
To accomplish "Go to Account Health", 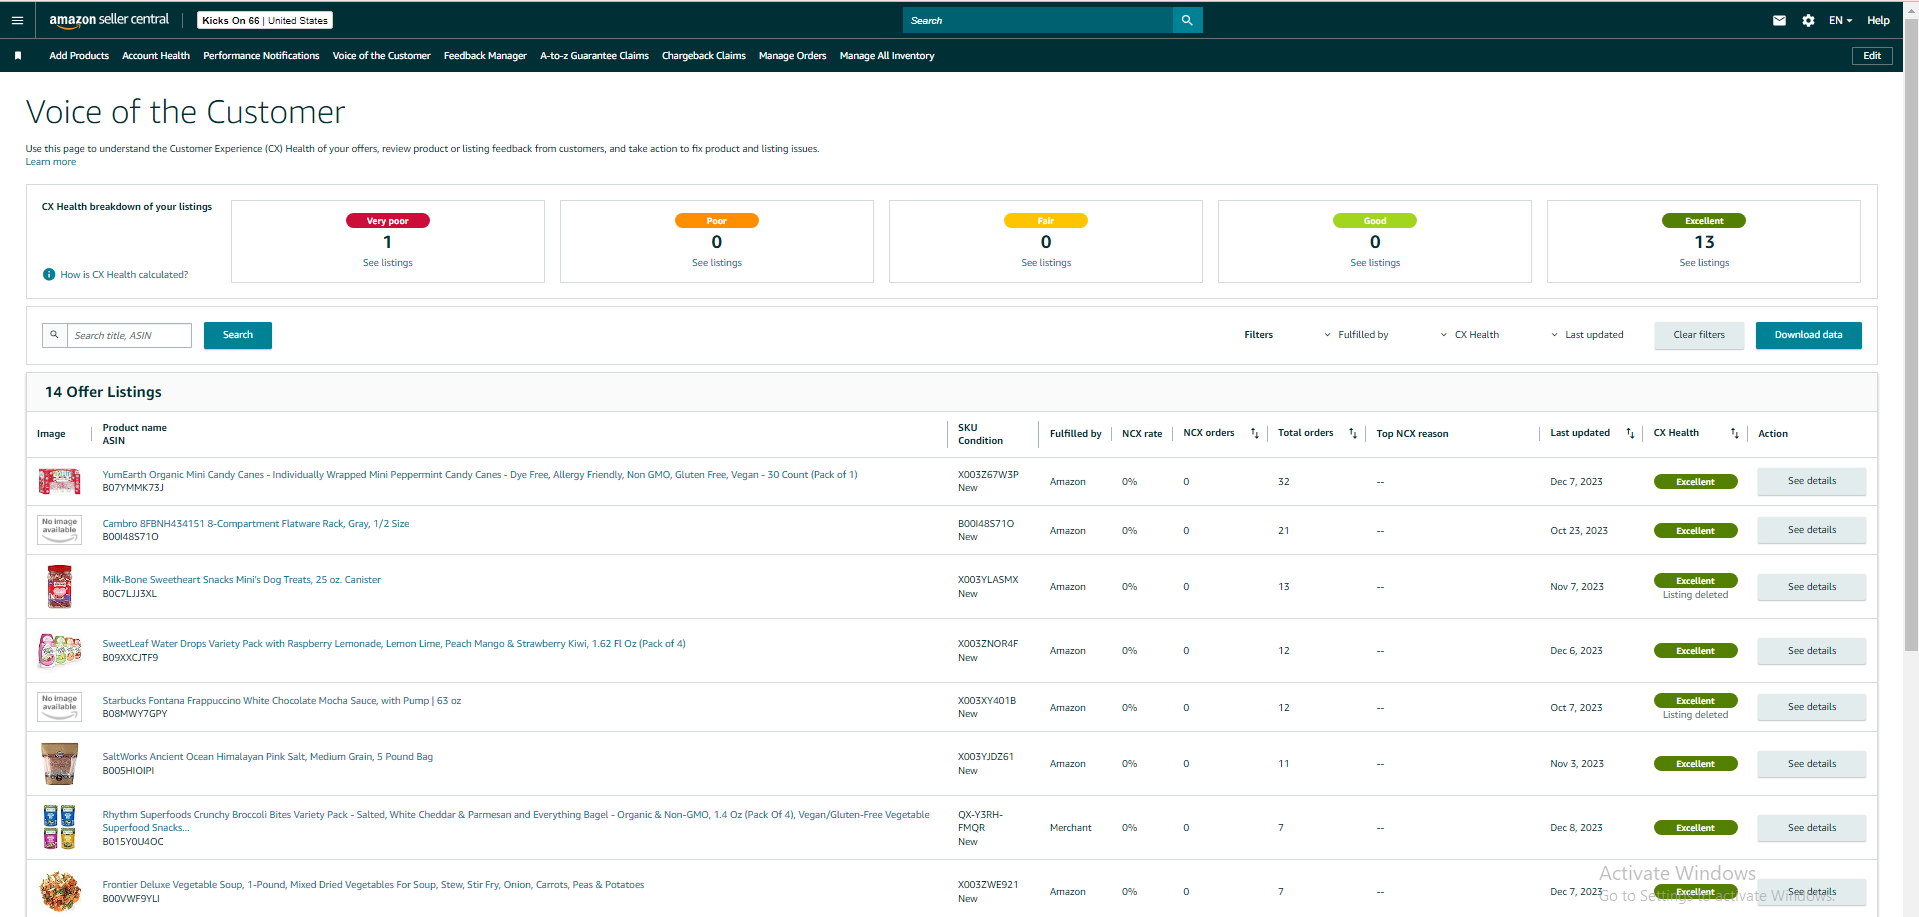I will (156, 56).
